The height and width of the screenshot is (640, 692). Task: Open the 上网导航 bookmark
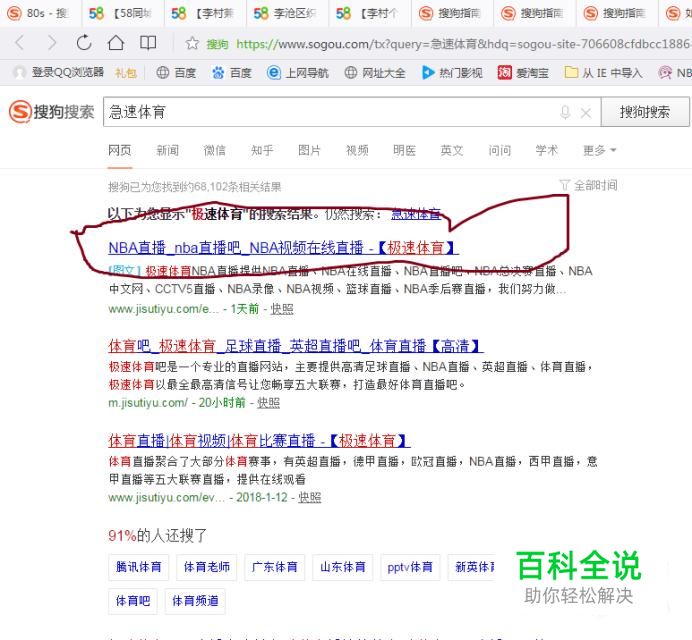(x=298, y=72)
